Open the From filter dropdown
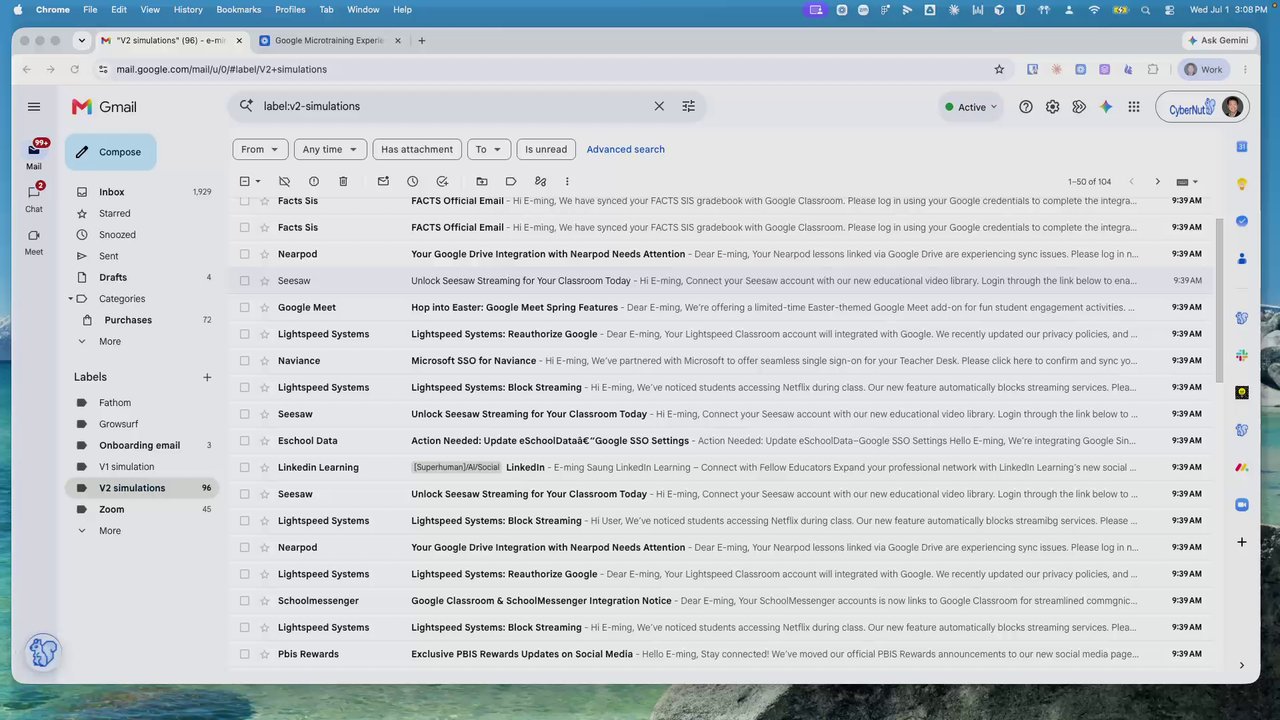The width and height of the screenshot is (1280, 720). 260,149
